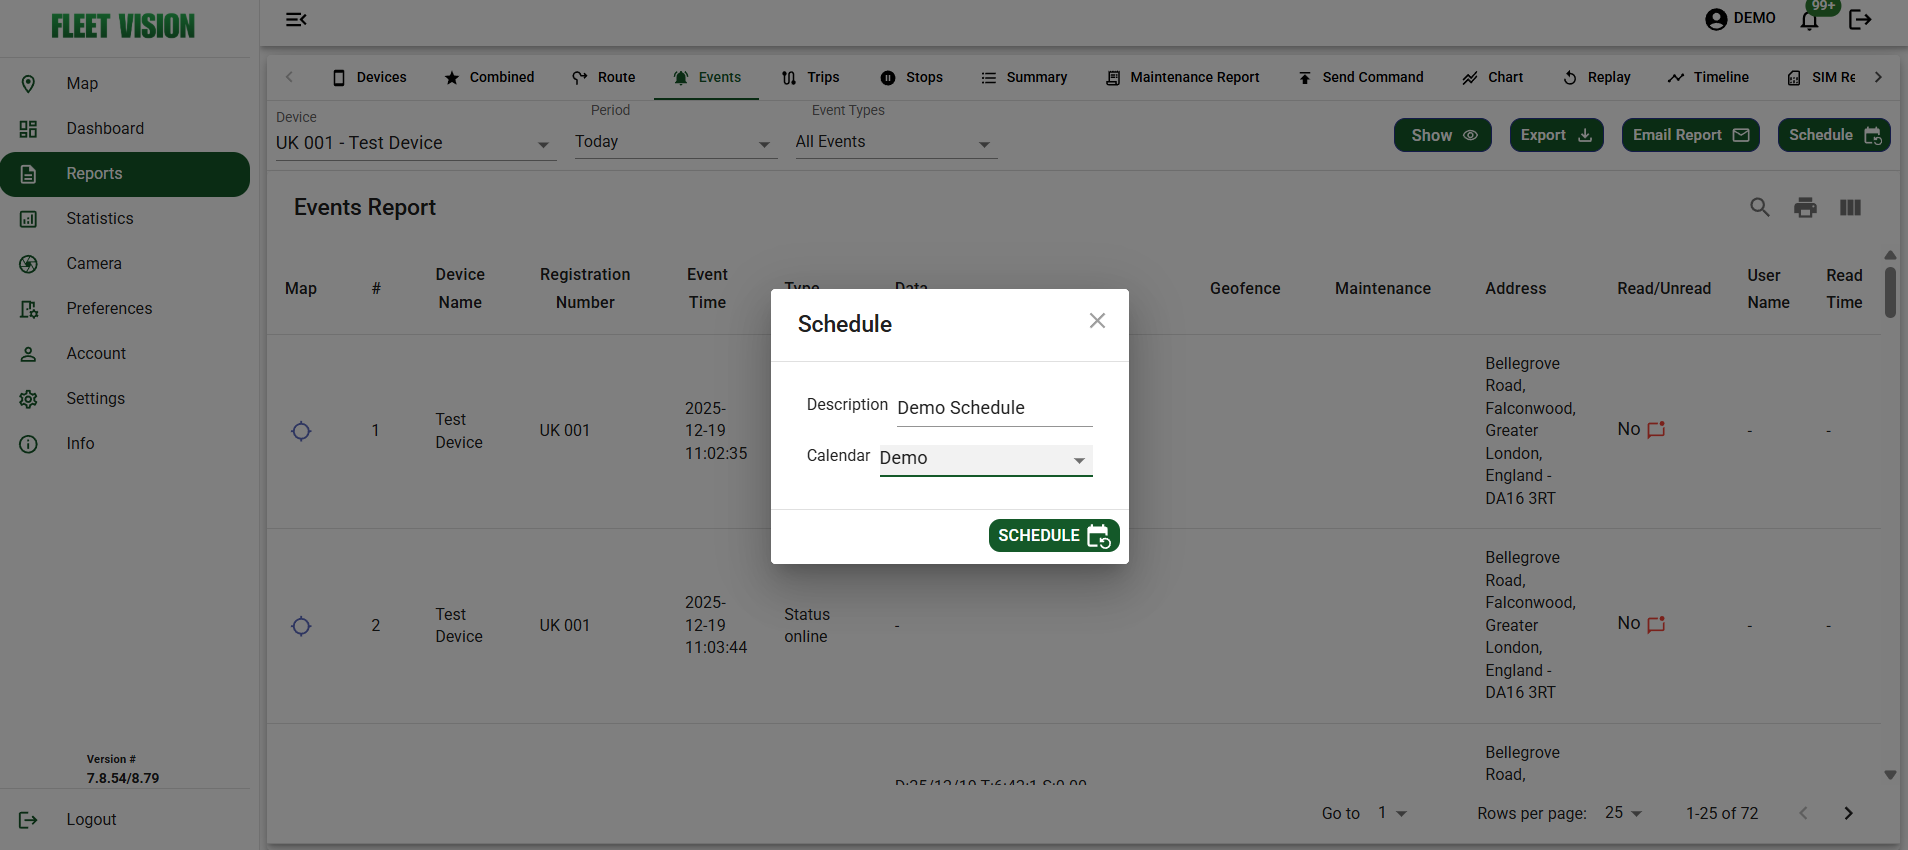Locate row 2 event on map
Image resolution: width=1908 pixels, height=850 pixels.
click(x=301, y=626)
